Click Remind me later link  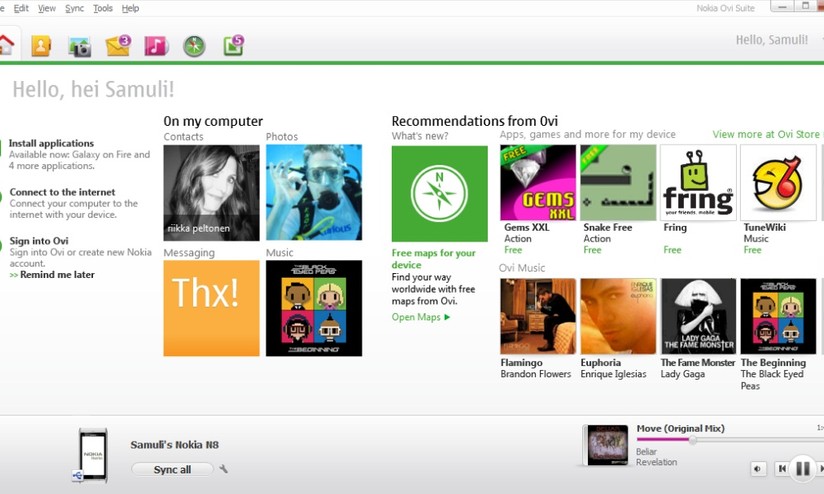point(57,274)
